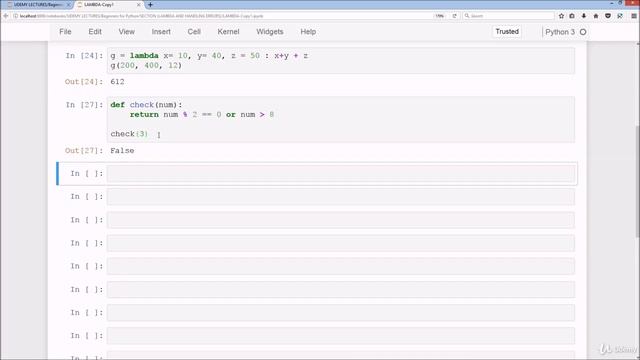The height and width of the screenshot is (360, 640).
Task: Click the zoom level 170% indicator
Action: click(x=439, y=16)
